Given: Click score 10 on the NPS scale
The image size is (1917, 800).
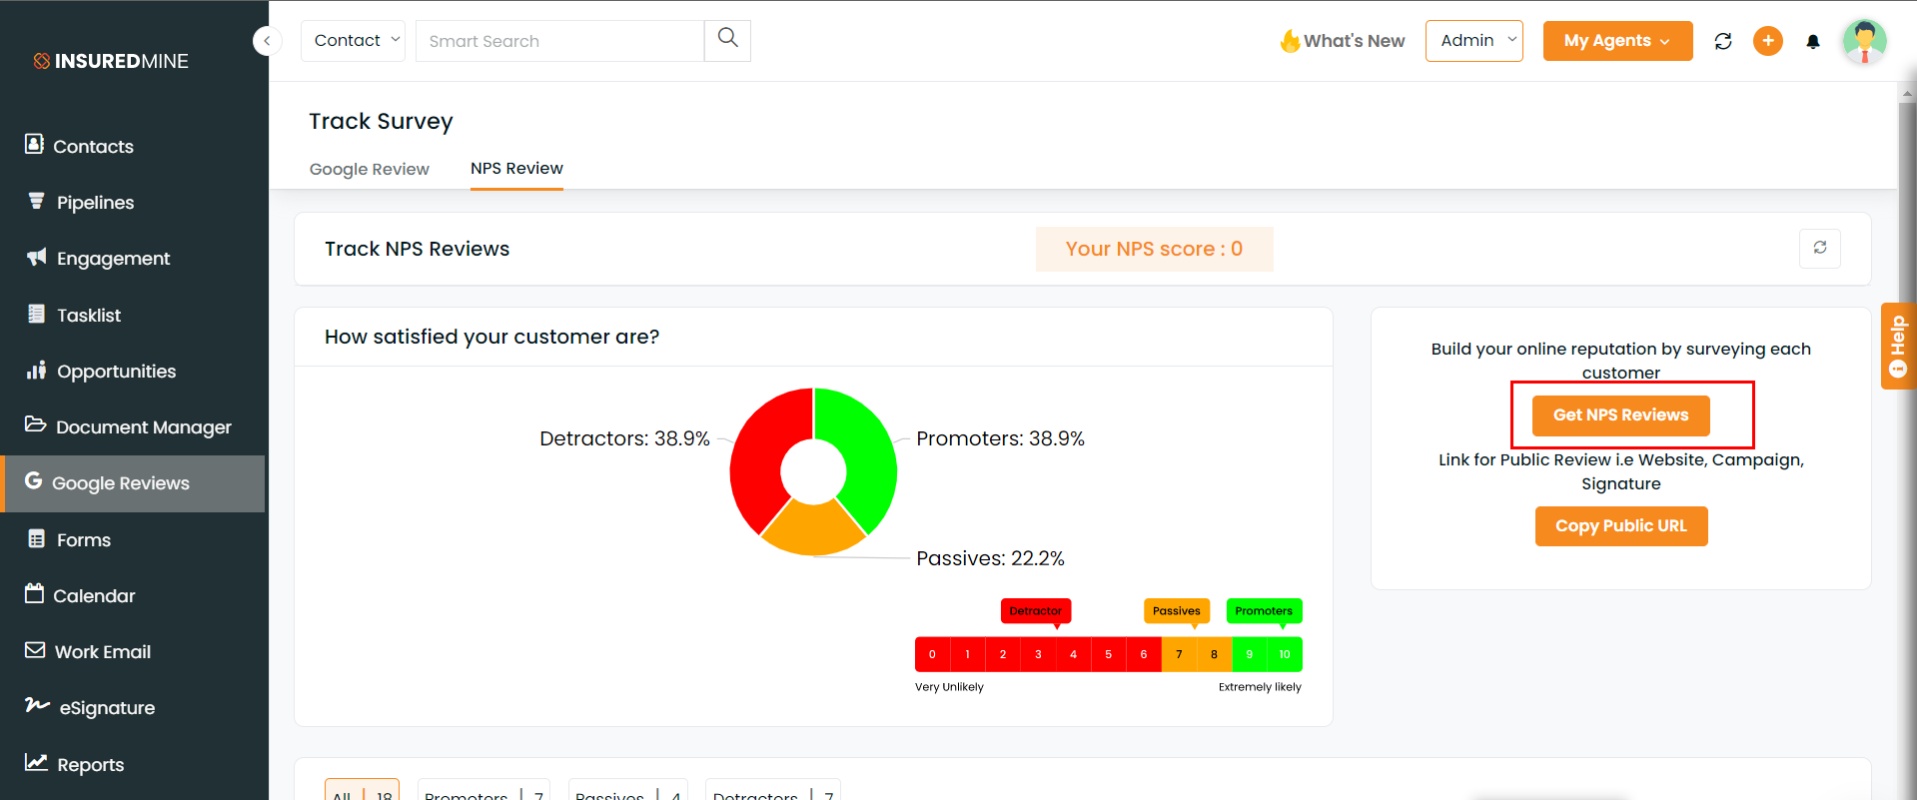Looking at the screenshot, I should coord(1285,654).
